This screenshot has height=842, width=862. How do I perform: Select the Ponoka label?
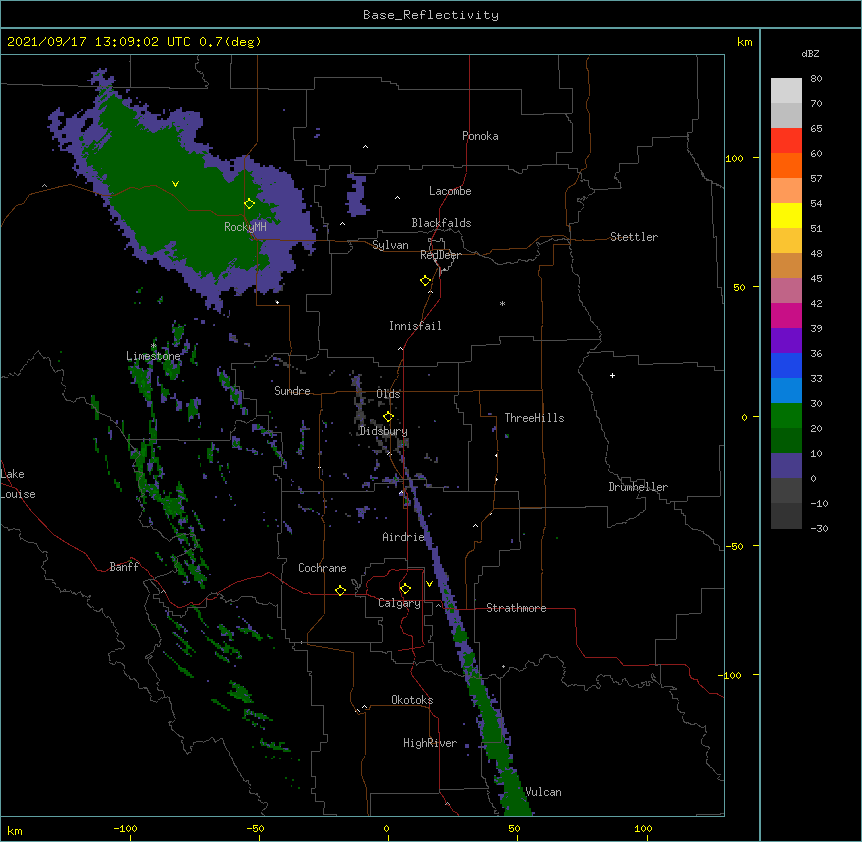click(480, 136)
